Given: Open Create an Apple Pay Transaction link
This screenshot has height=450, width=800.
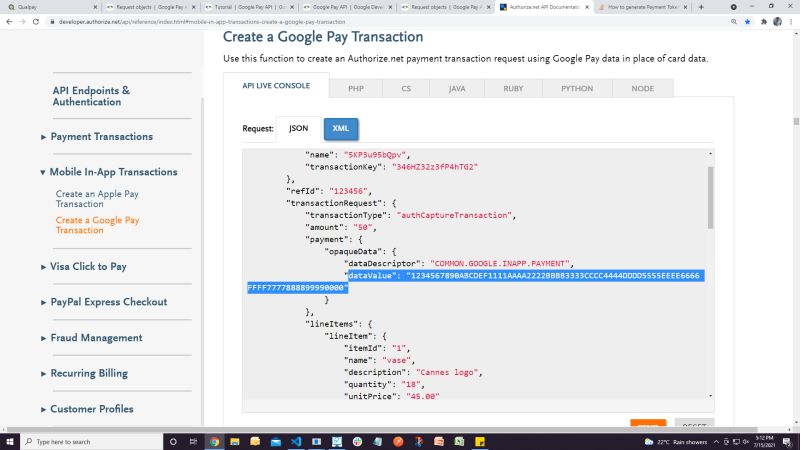Looking at the screenshot, I should click(x=97, y=198).
